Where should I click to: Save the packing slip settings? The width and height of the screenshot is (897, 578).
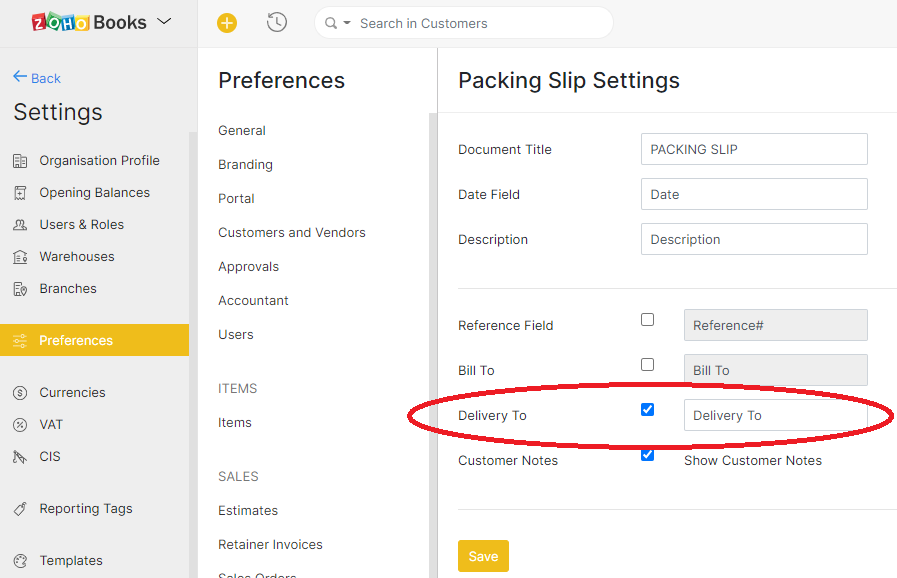click(483, 556)
